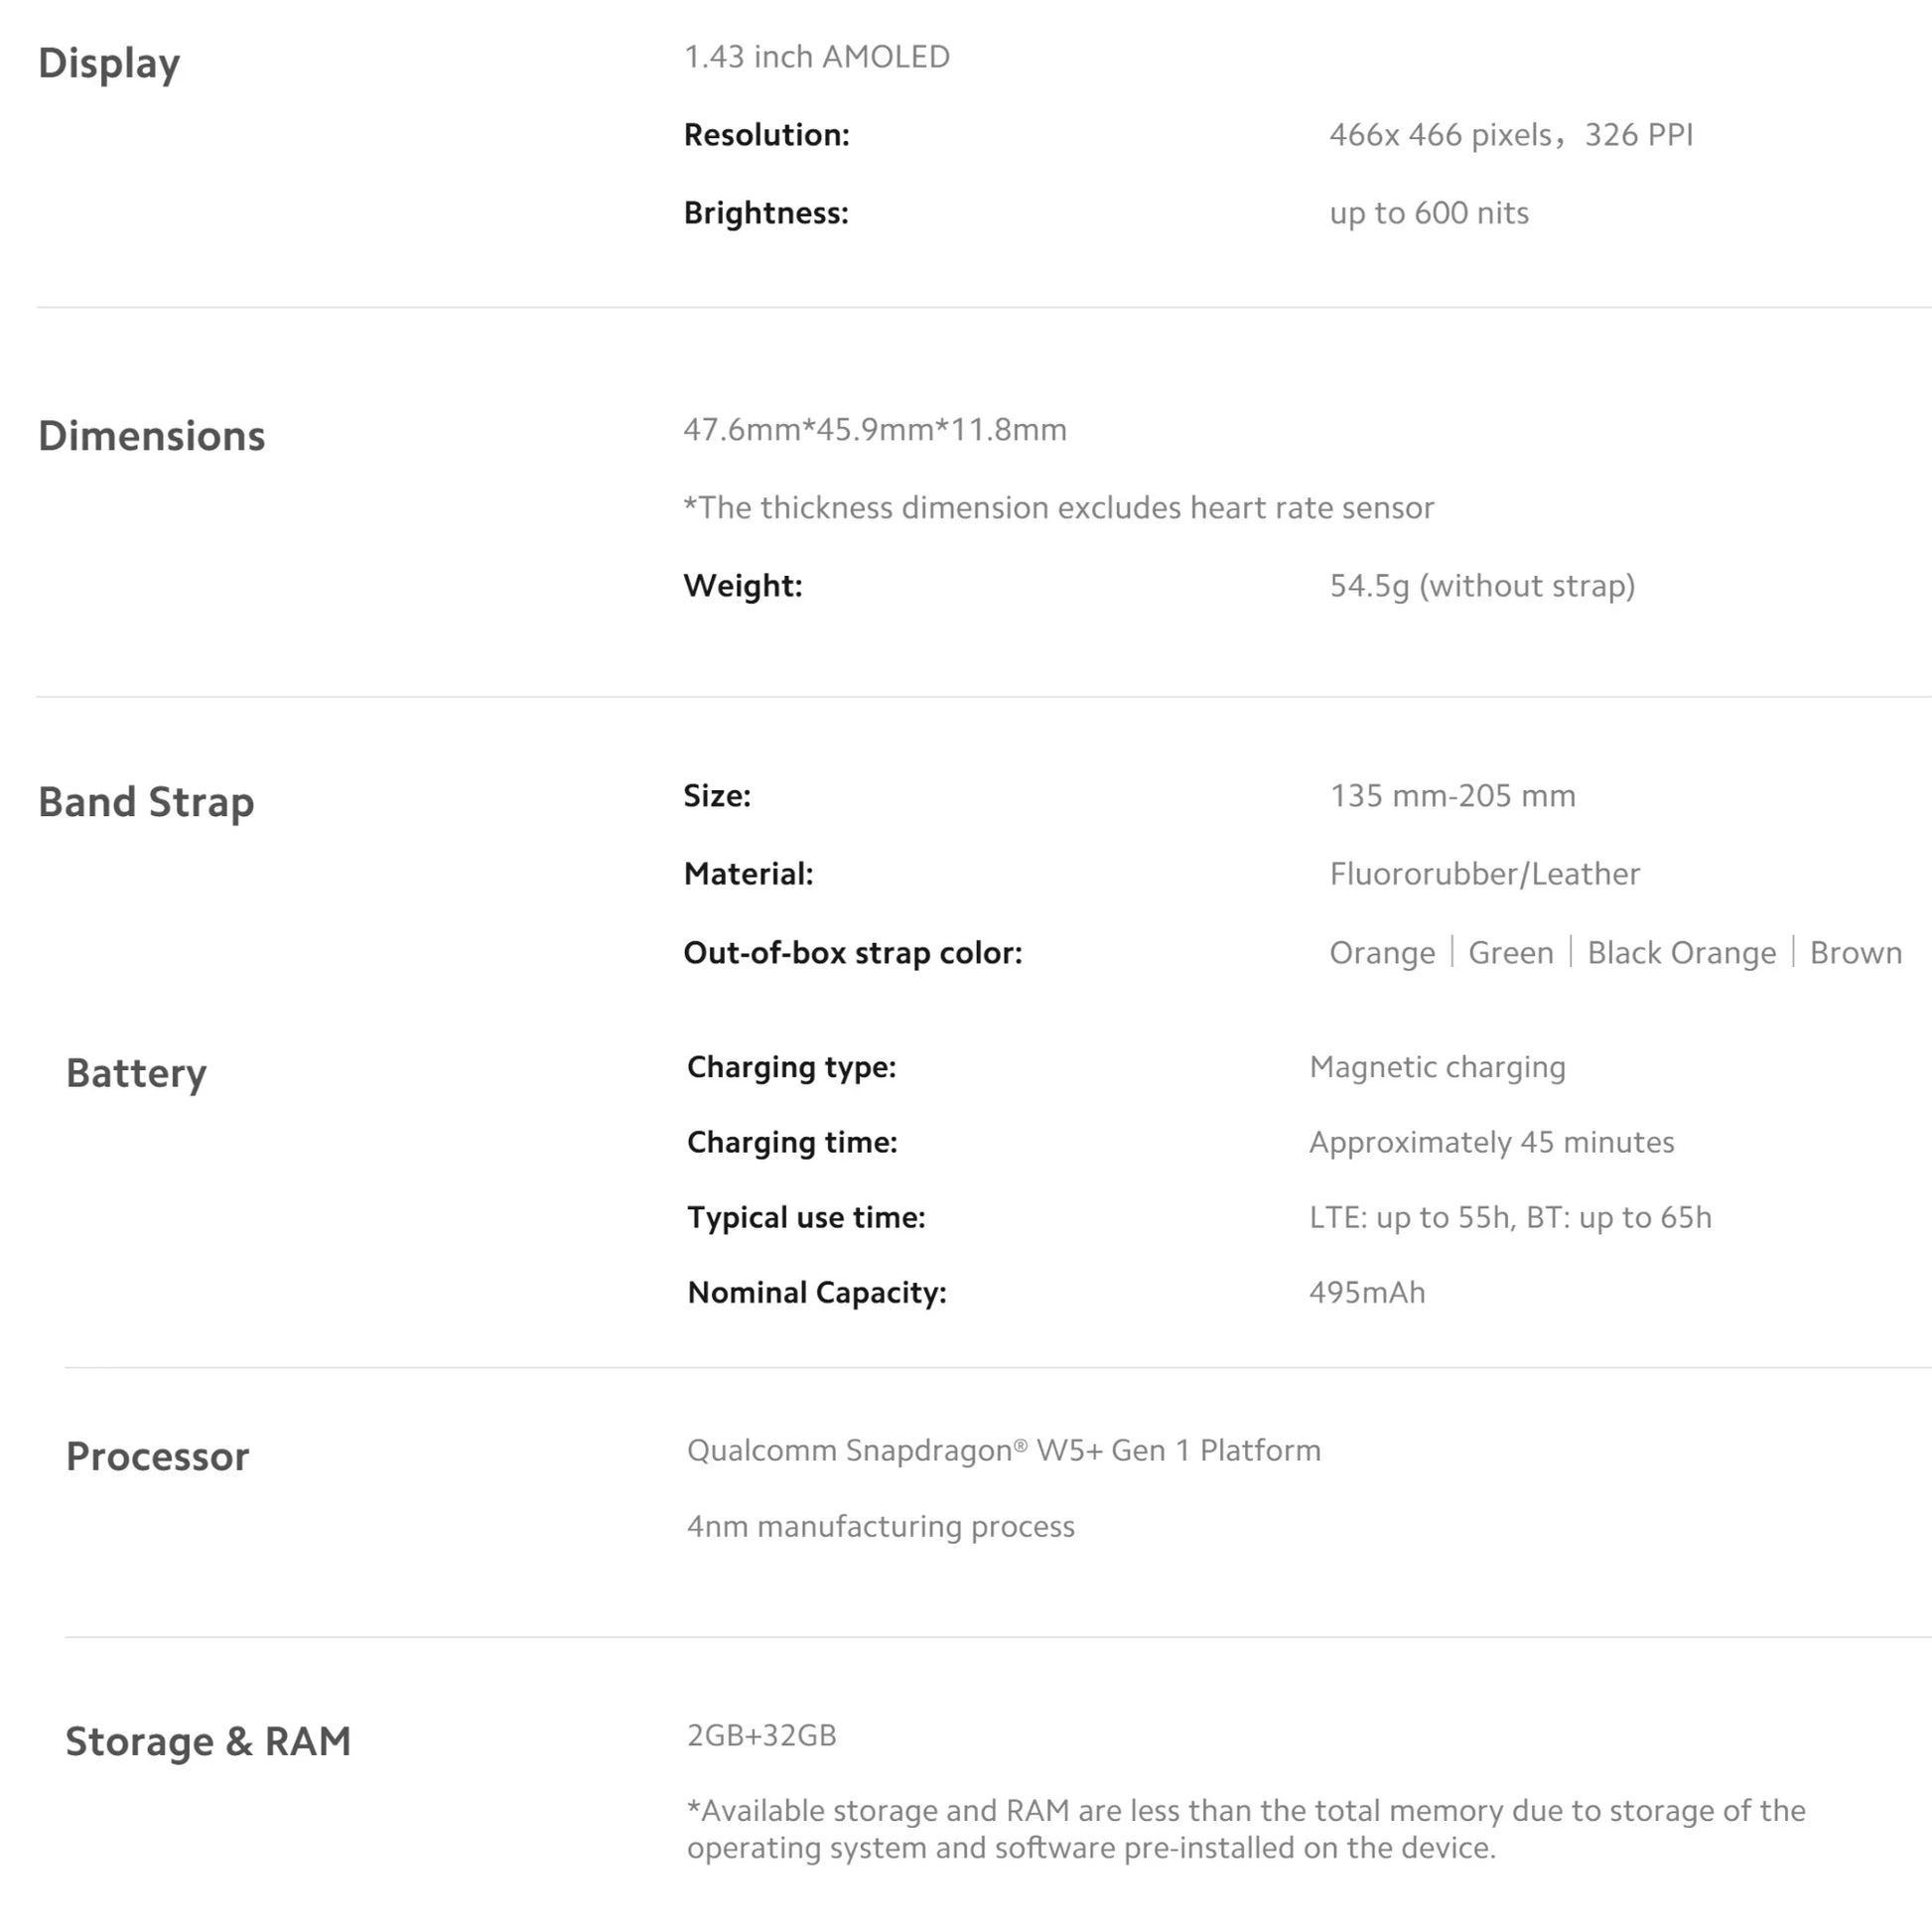Click the 54.5g weight value
1932x1932 pixels.
coord(1482,586)
